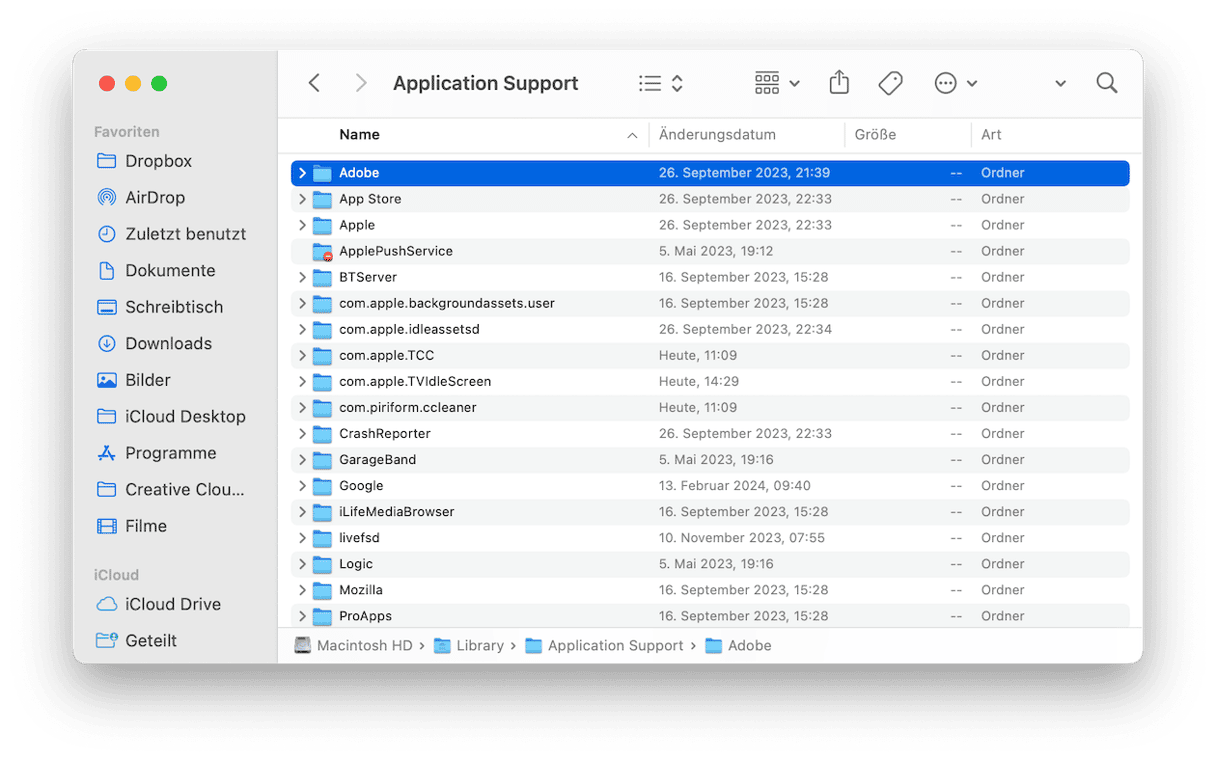Viewport: 1216px width, 760px height.
Task: Click the iCloud Drive cloud icon
Action: click(x=106, y=604)
